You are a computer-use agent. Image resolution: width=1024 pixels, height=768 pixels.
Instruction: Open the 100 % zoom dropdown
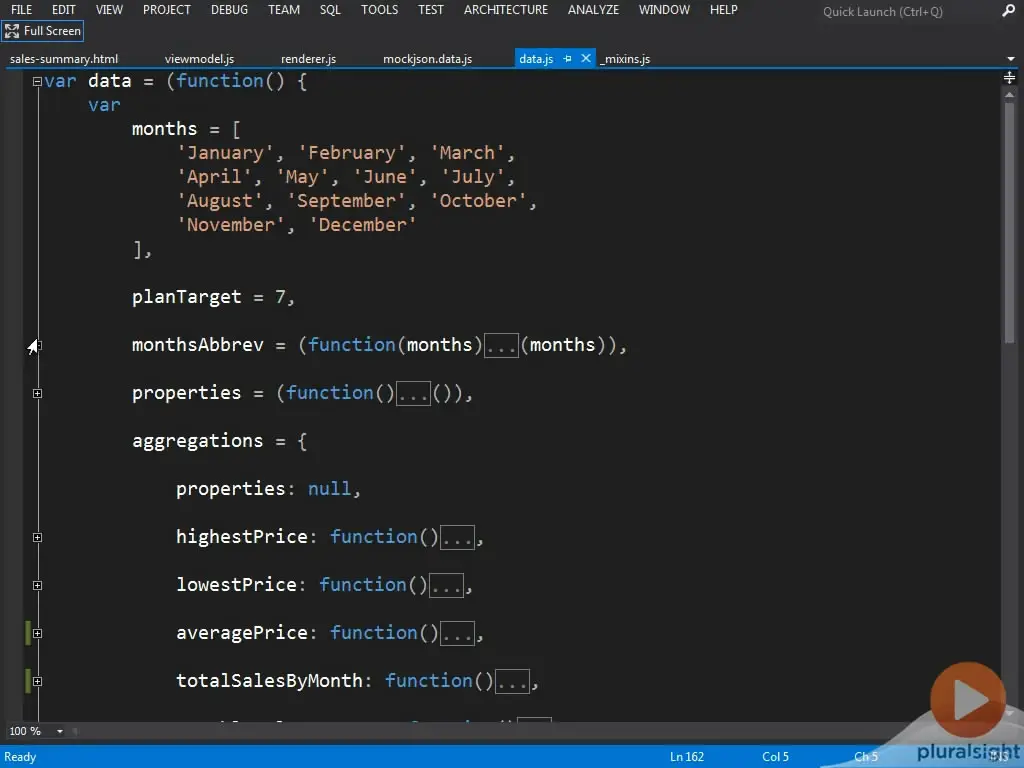pyautogui.click(x=59, y=731)
